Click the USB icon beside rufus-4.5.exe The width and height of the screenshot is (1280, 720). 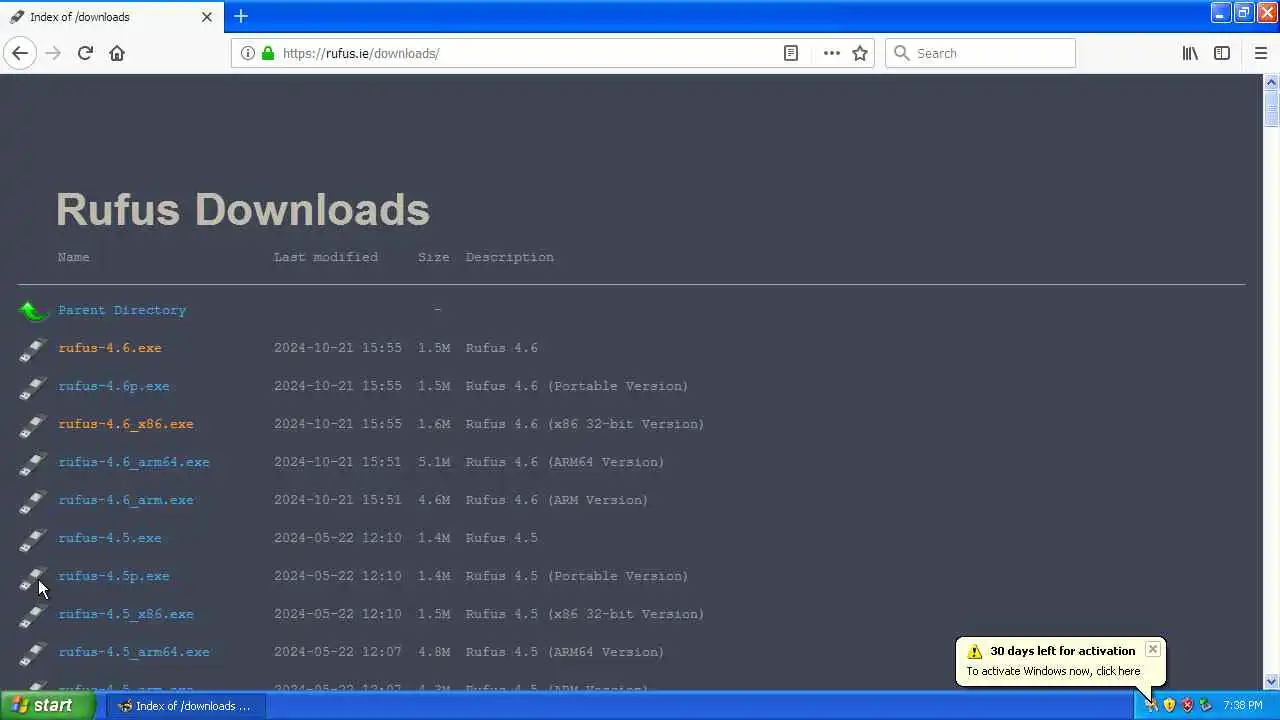pyautogui.click(x=33, y=539)
